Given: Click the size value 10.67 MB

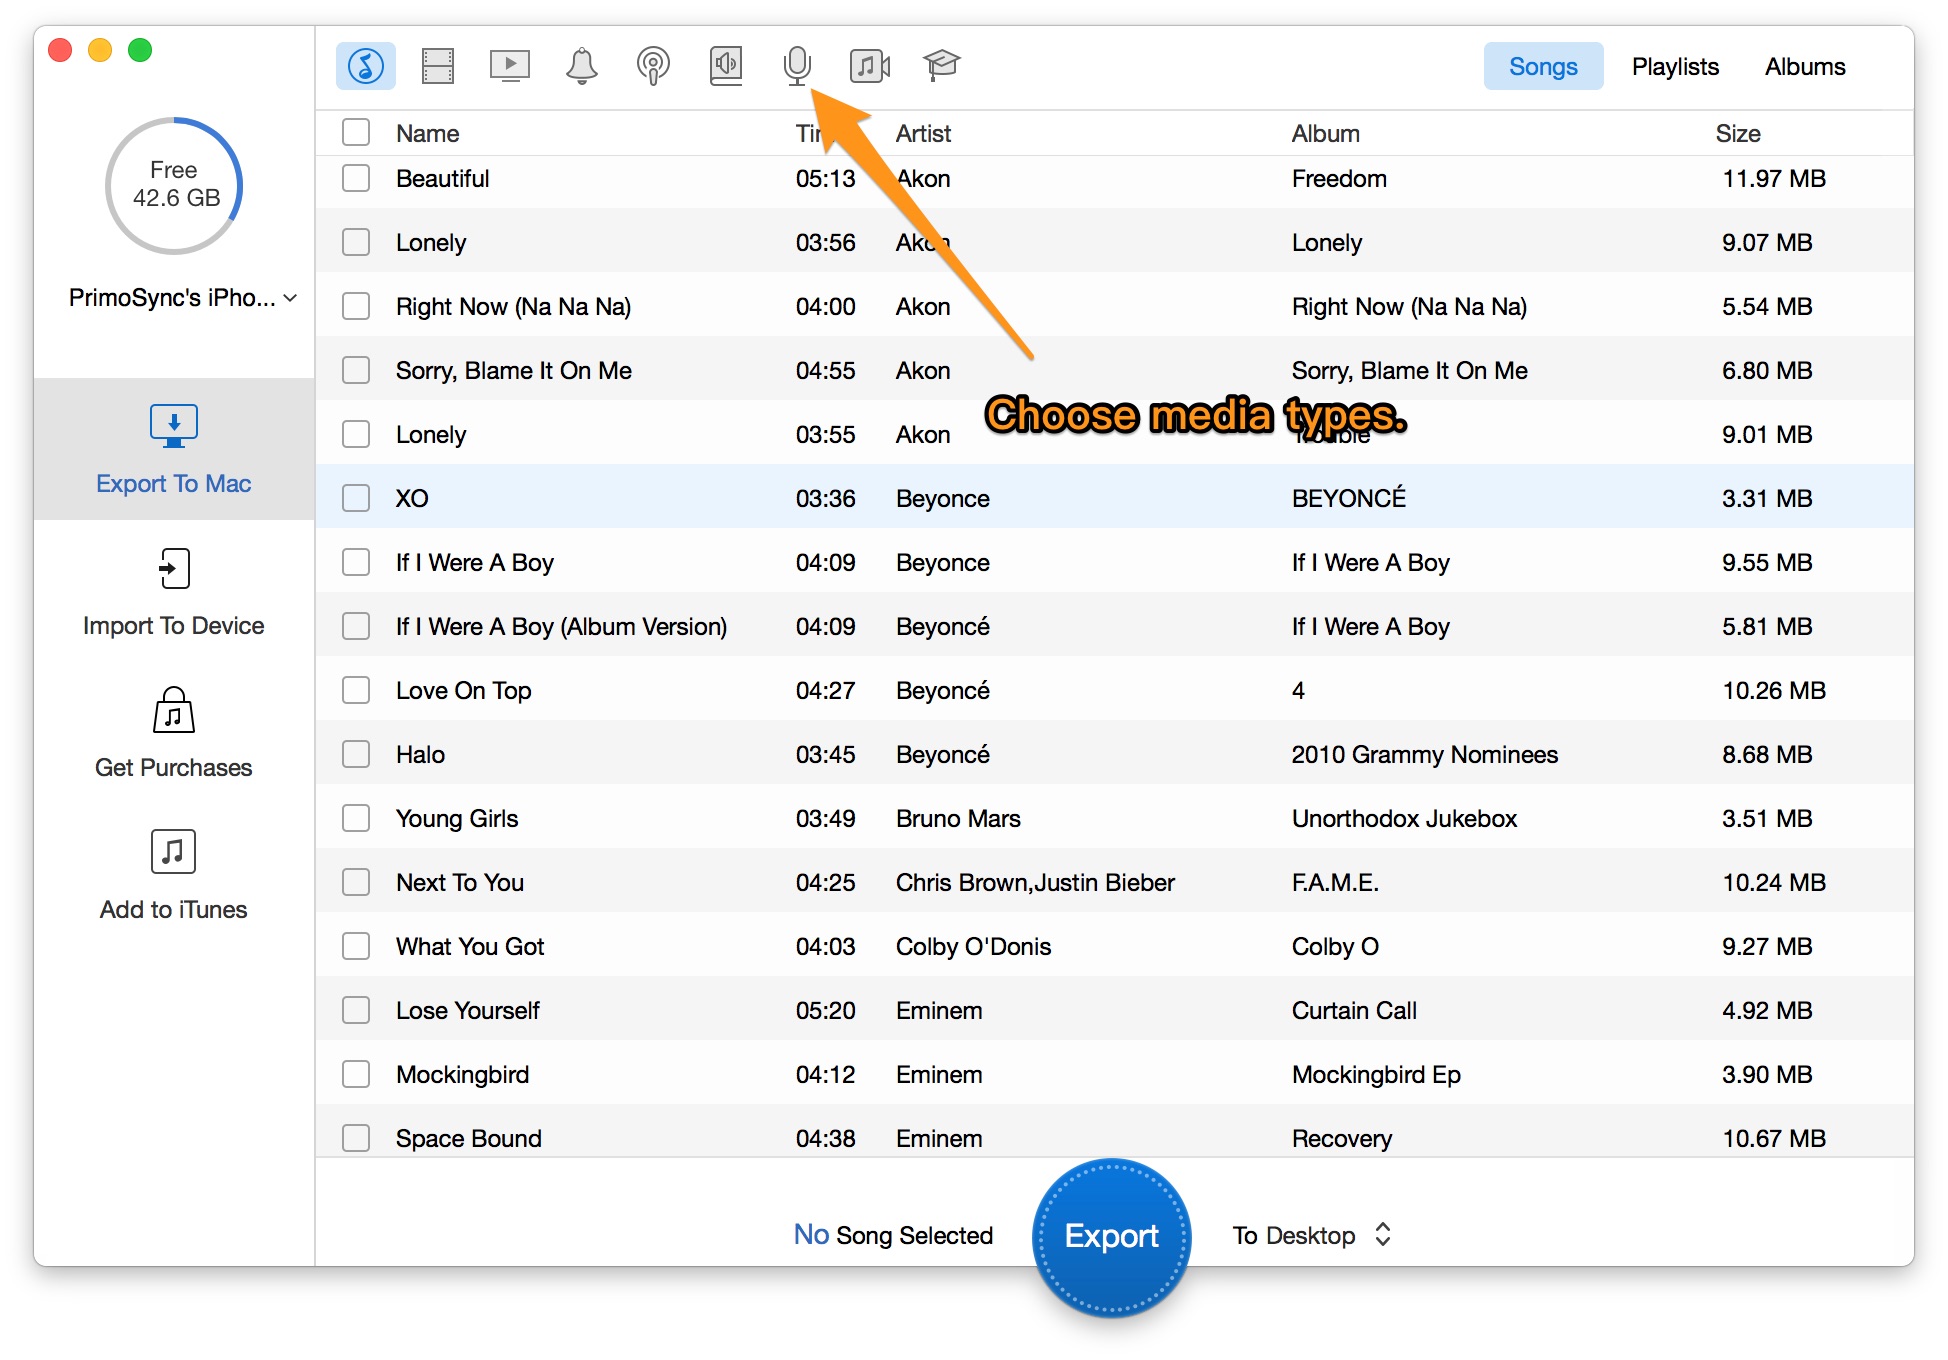Looking at the screenshot, I should coord(1774,1138).
